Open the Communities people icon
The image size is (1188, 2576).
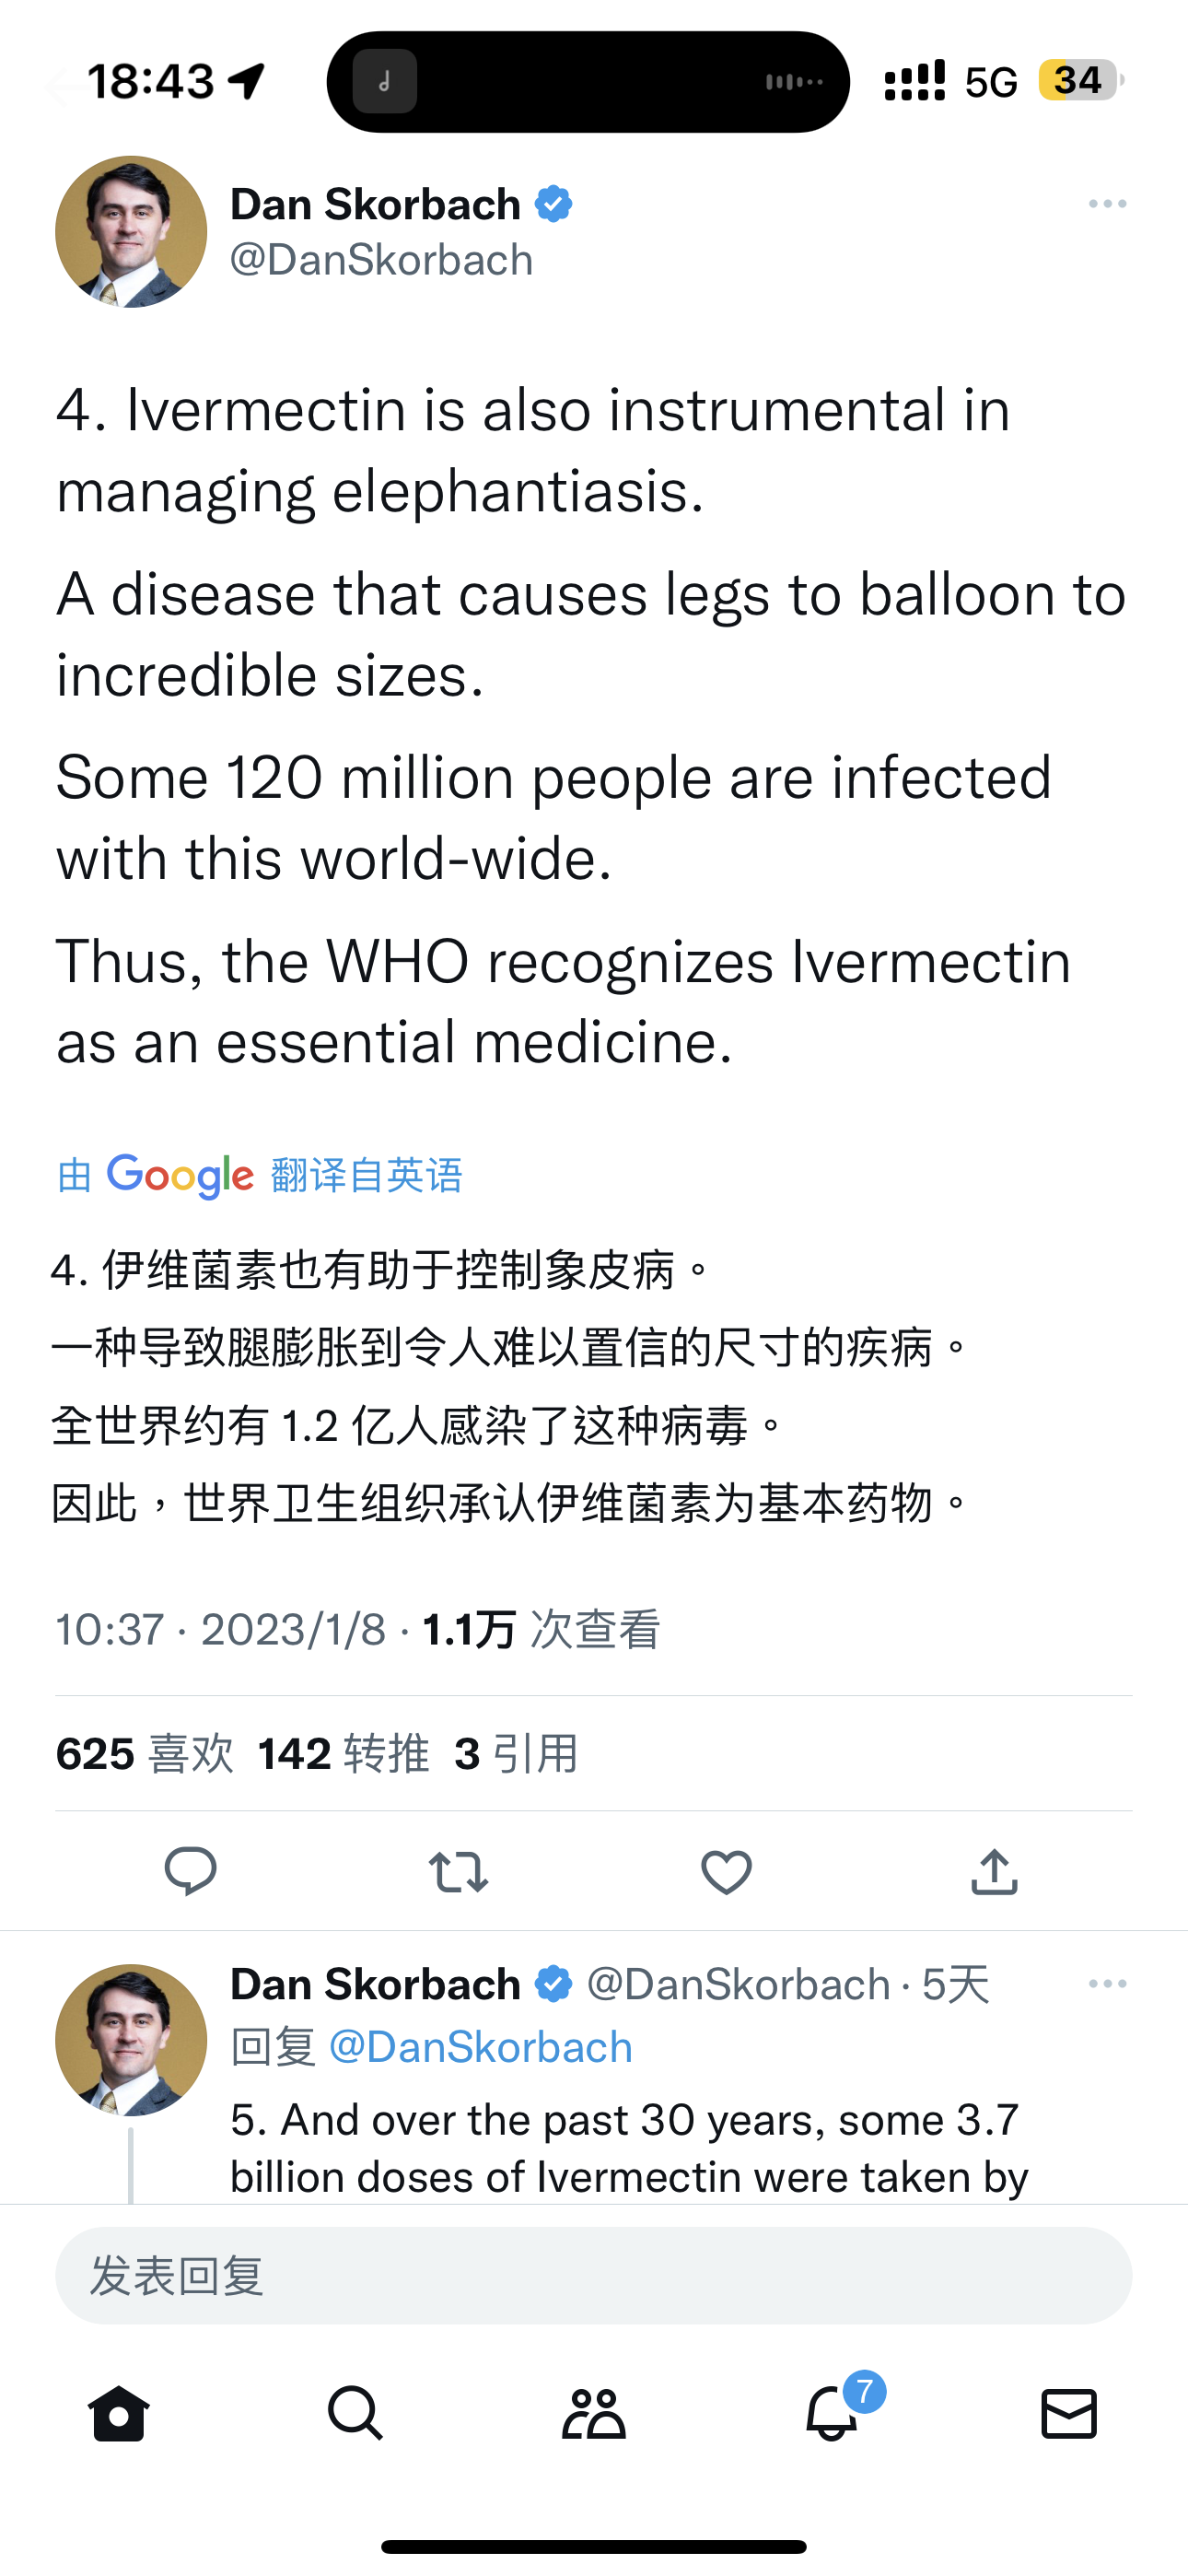[594, 2414]
